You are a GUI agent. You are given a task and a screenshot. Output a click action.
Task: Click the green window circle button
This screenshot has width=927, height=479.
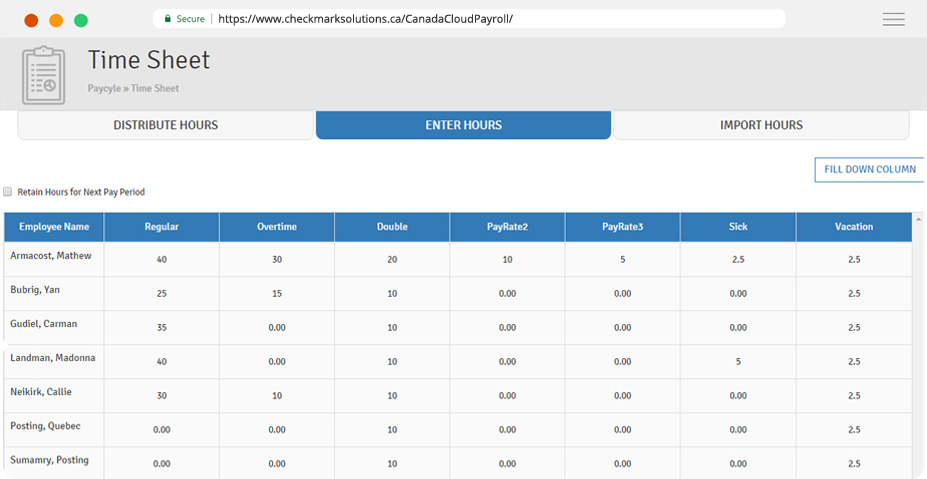click(x=81, y=20)
